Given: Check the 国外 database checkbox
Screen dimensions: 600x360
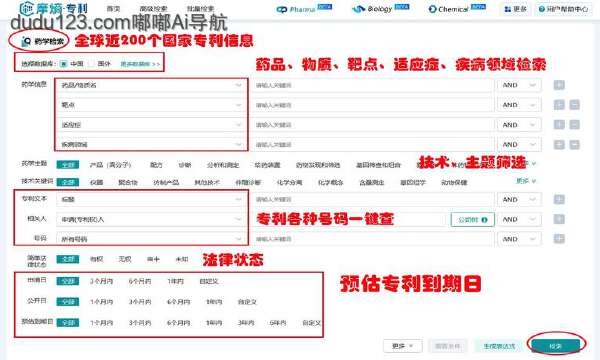Looking at the screenshot, I should click(91, 64).
